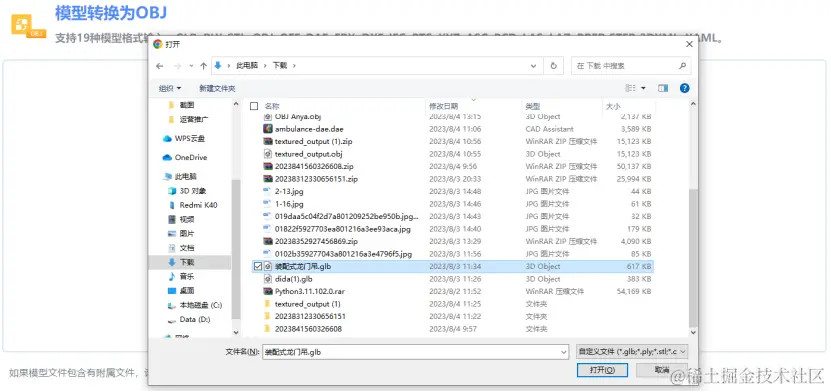Viewport: 831px width, 392px height.
Task: Click 模型转换为OBJ page heading
Action: pos(110,13)
